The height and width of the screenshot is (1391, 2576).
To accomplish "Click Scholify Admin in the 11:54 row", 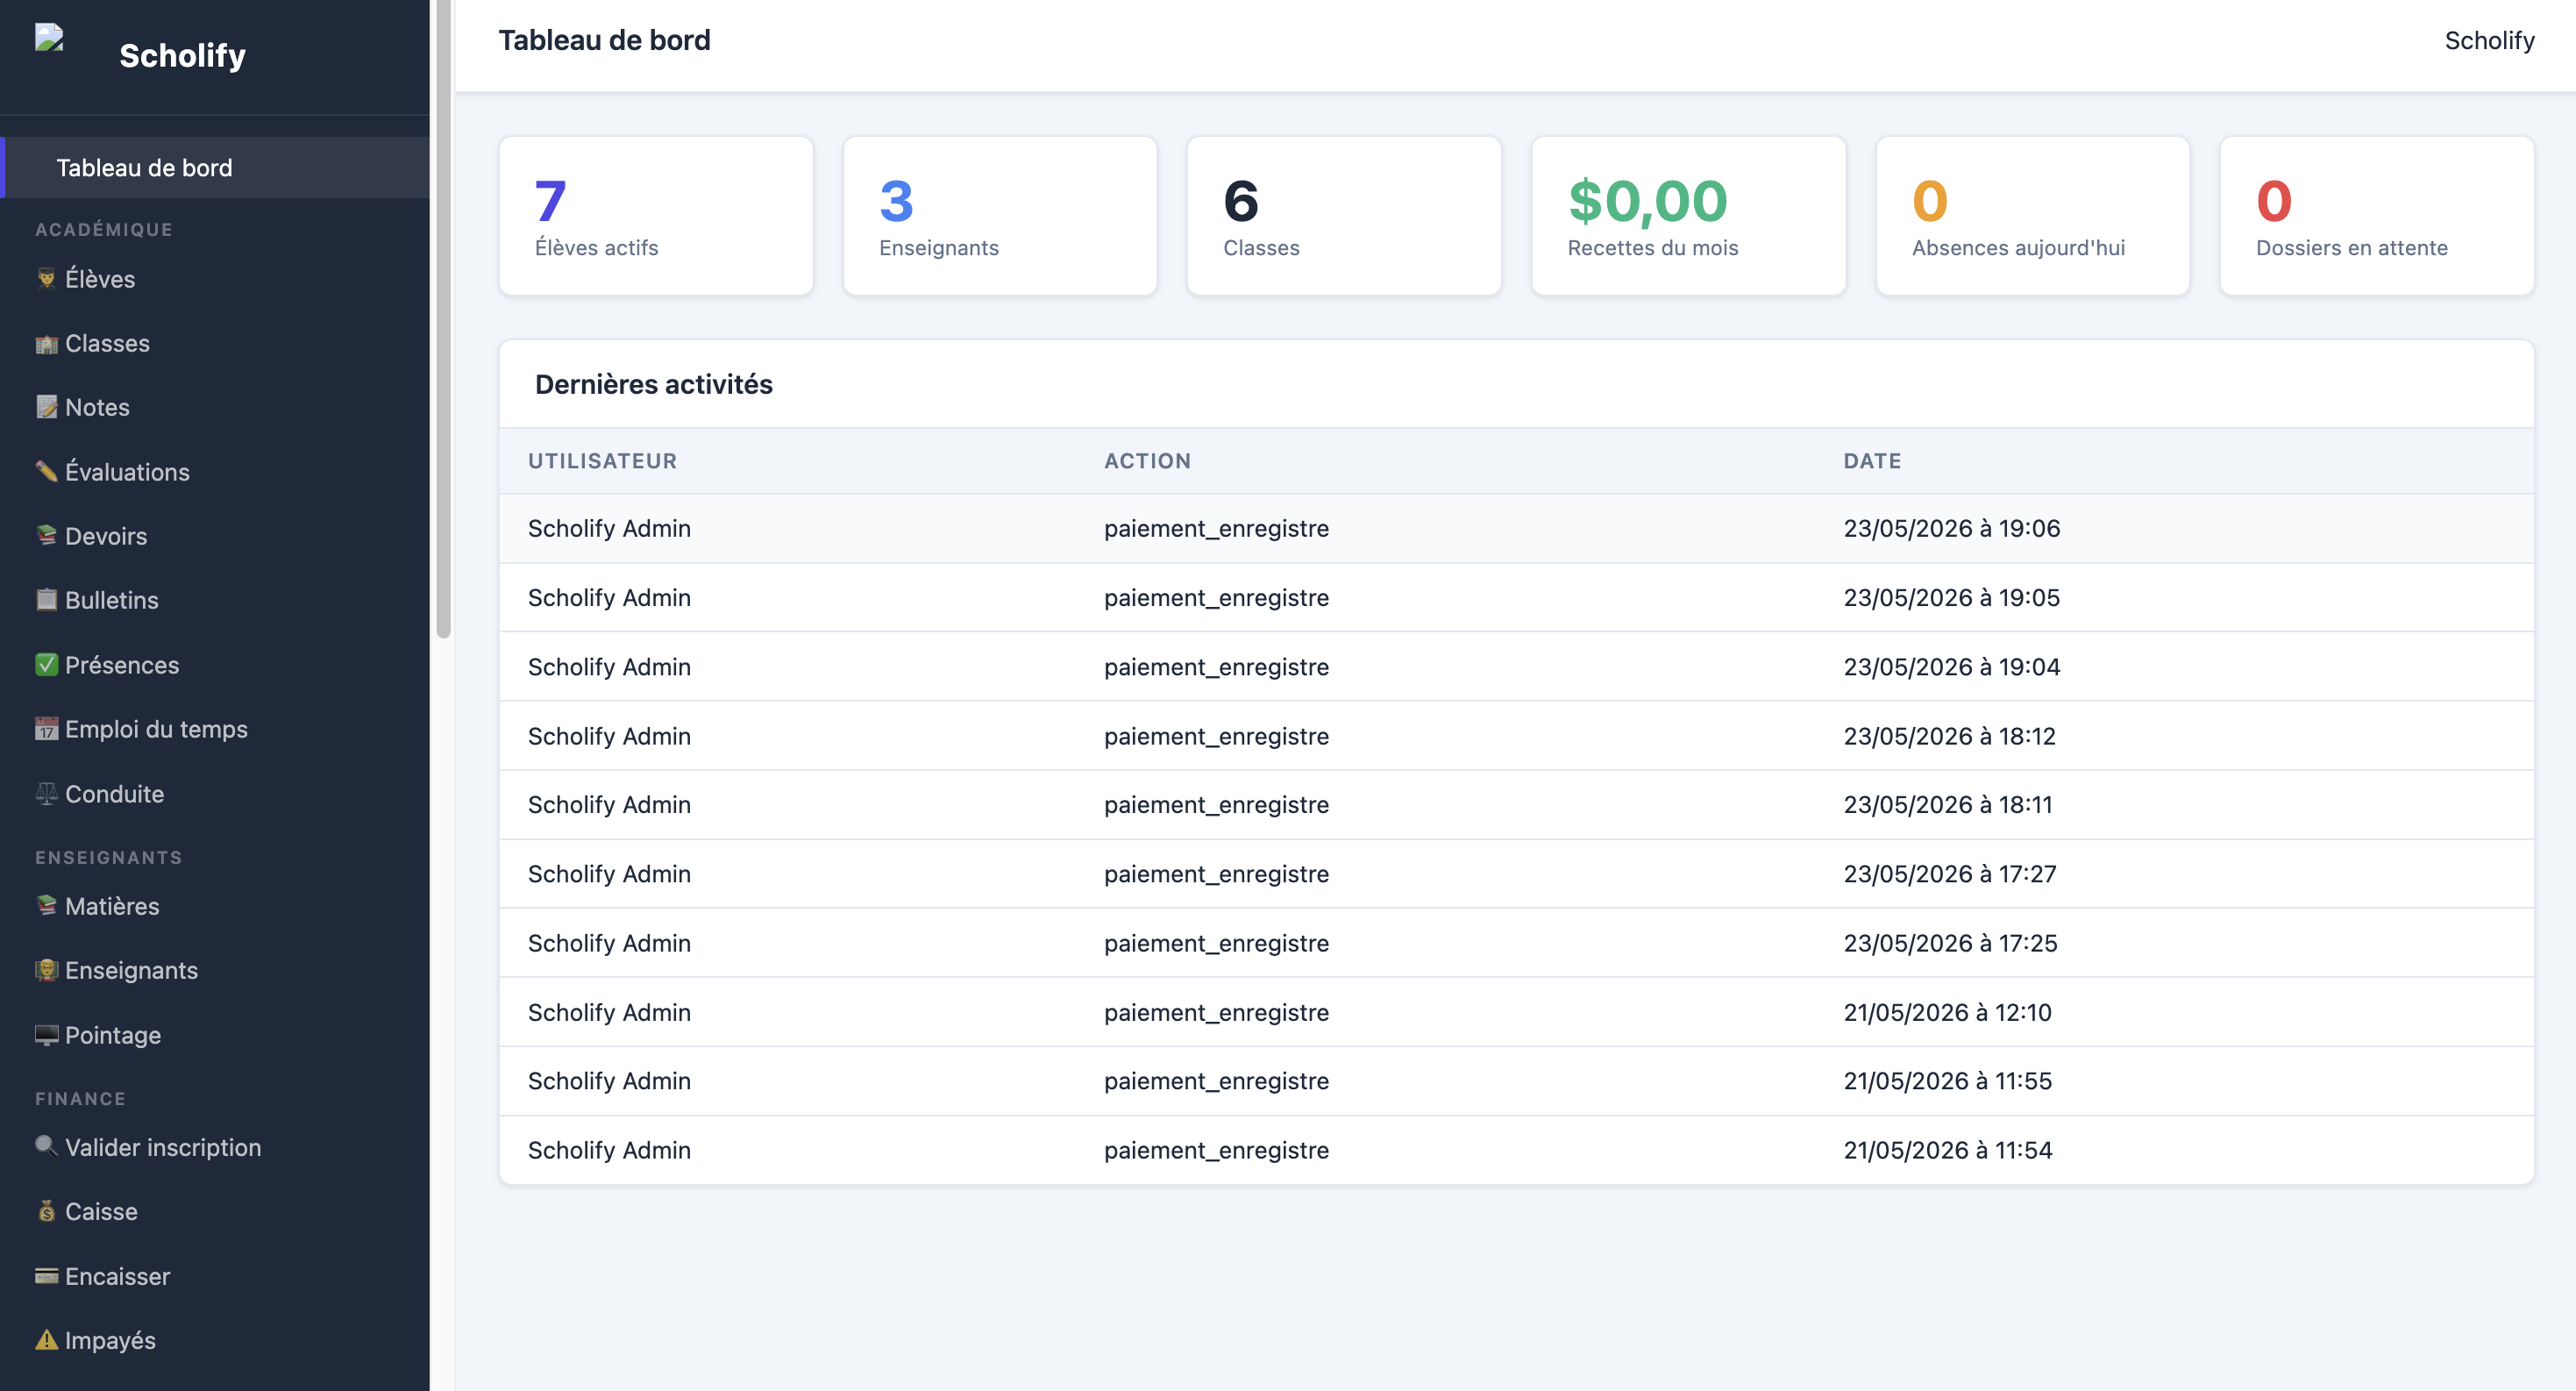I will coord(609,1150).
